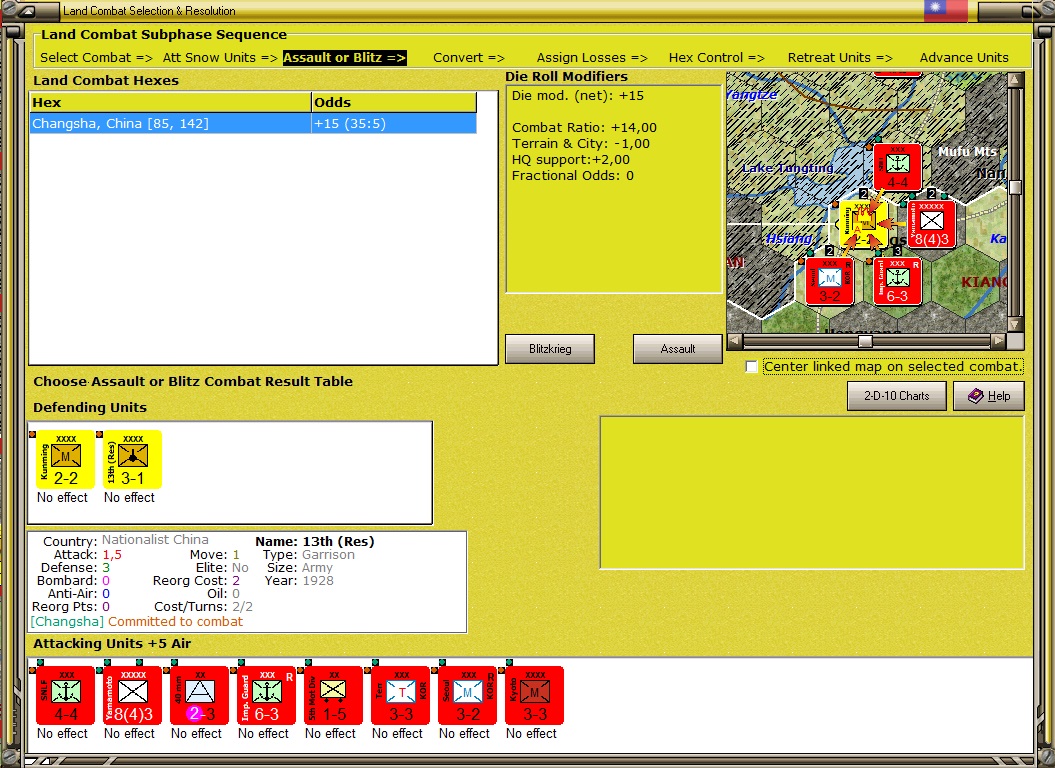Click the Die mod. (net): +15 text

(x=577, y=96)
